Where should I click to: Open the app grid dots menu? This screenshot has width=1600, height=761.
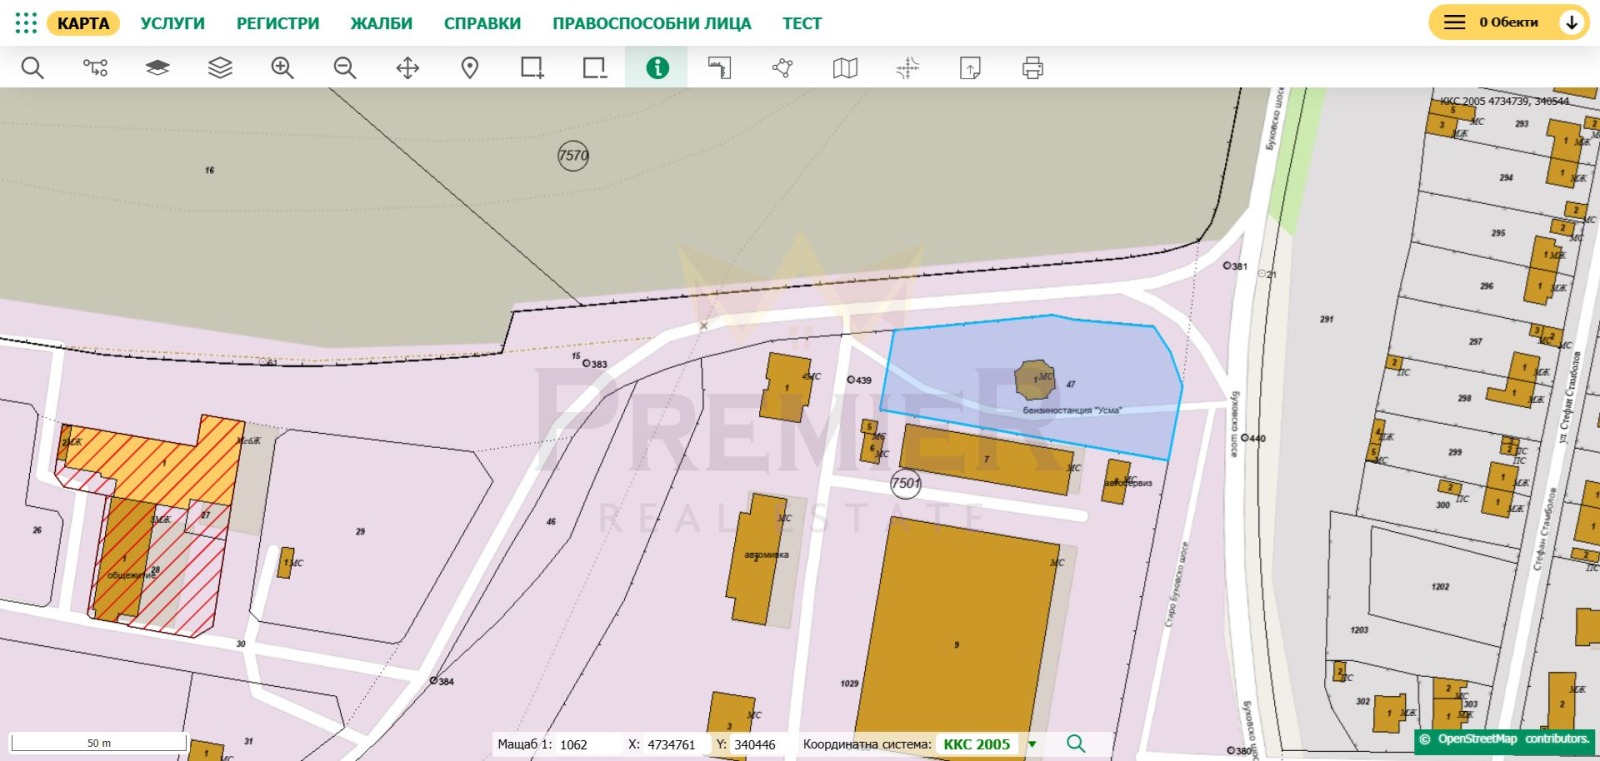click(x=26, y=23)
